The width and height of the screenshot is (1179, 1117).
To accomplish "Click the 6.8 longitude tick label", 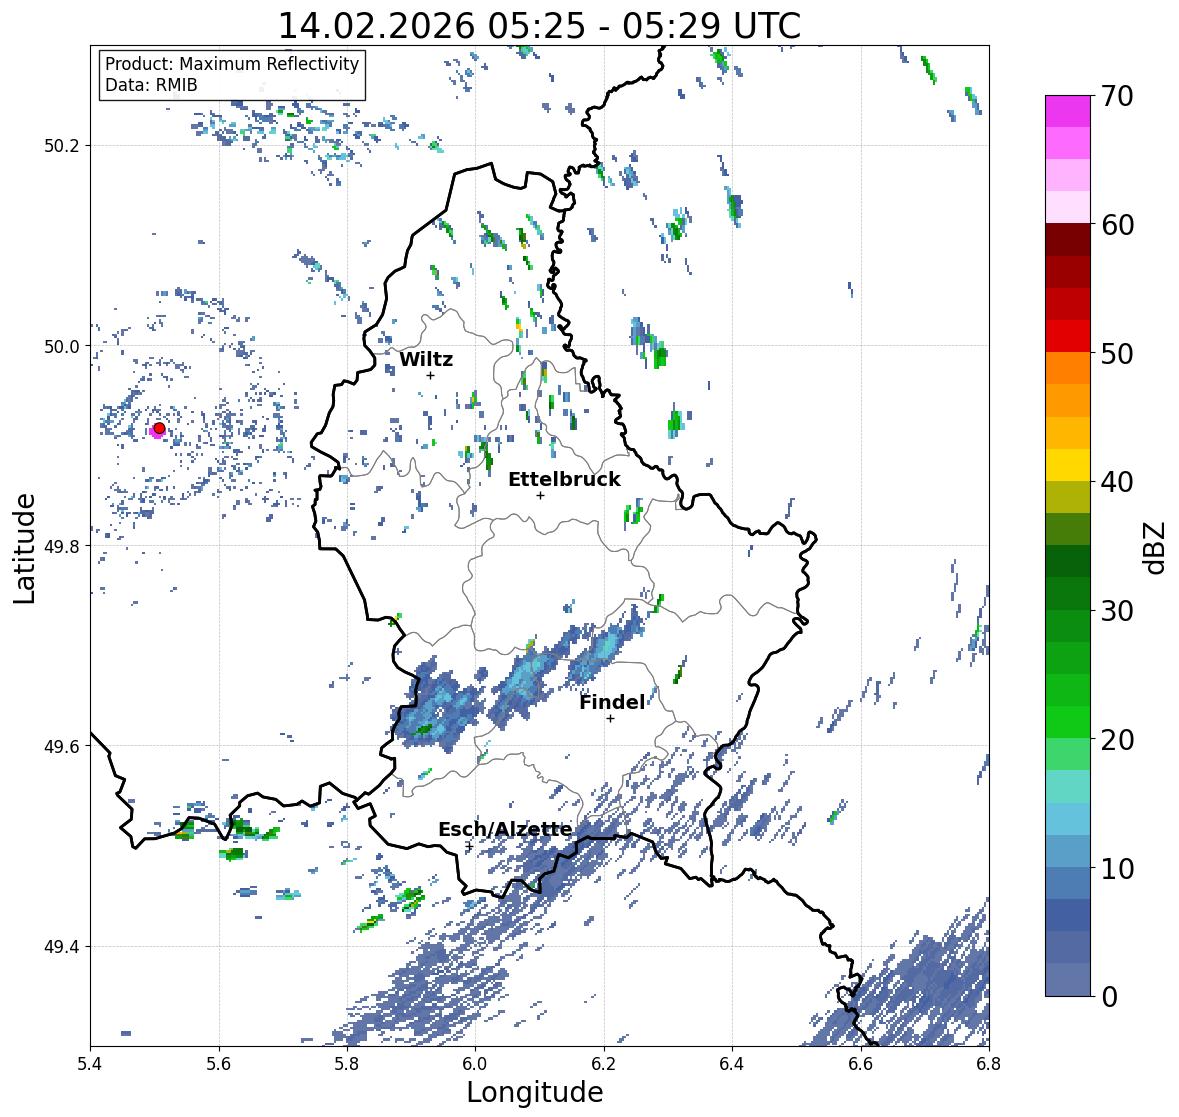I will [x=989, y=1064].
